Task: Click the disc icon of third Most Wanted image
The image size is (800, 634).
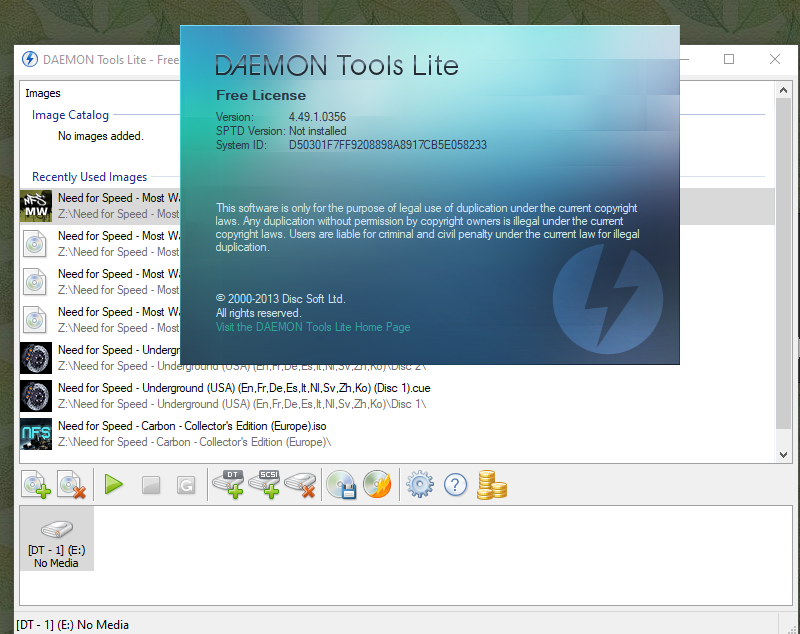Action: pyautogui.click(x=35, y=282)
